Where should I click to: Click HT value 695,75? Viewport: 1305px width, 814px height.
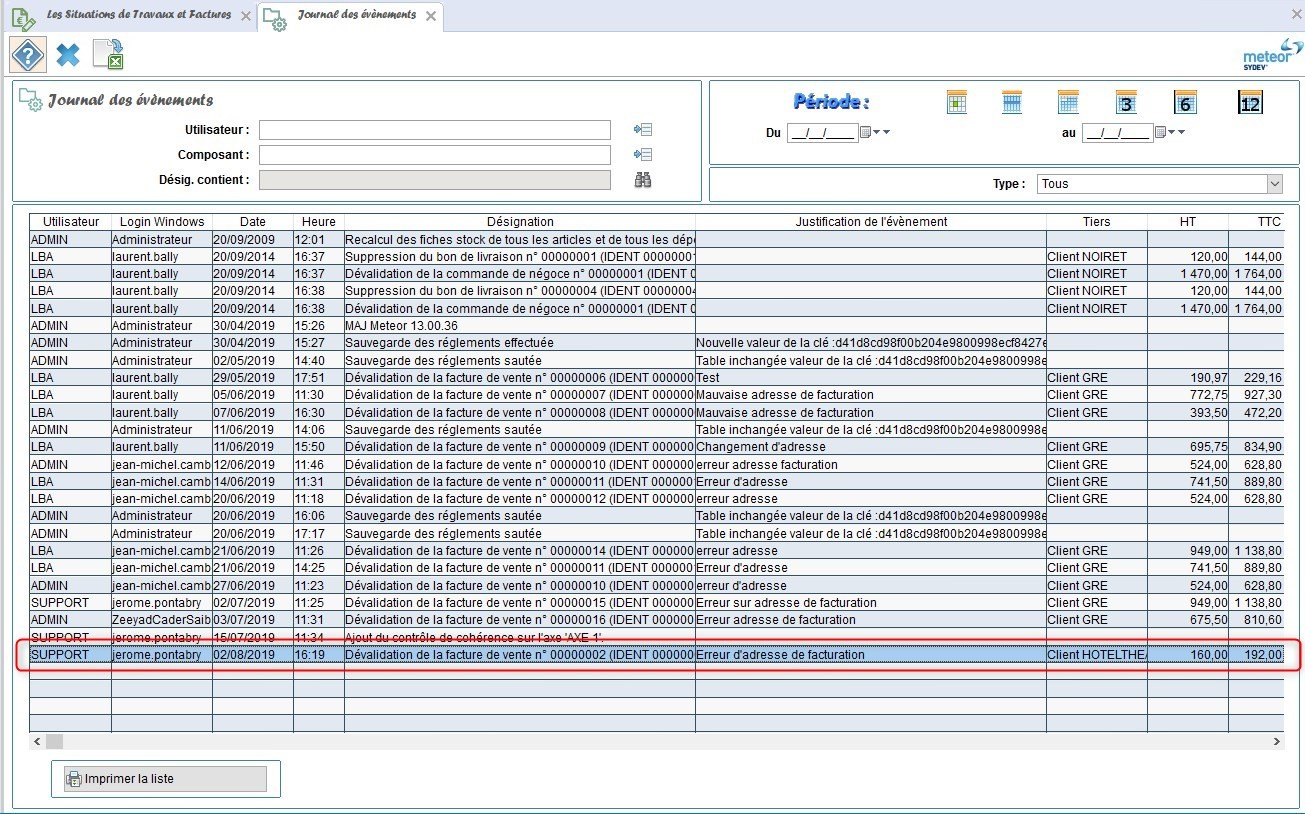click(1188, 447)
